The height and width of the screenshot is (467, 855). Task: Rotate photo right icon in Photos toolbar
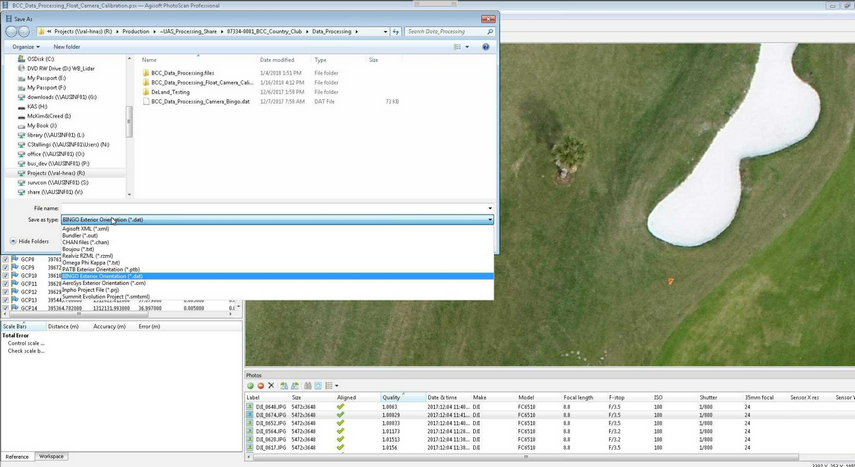click(295, 386)
